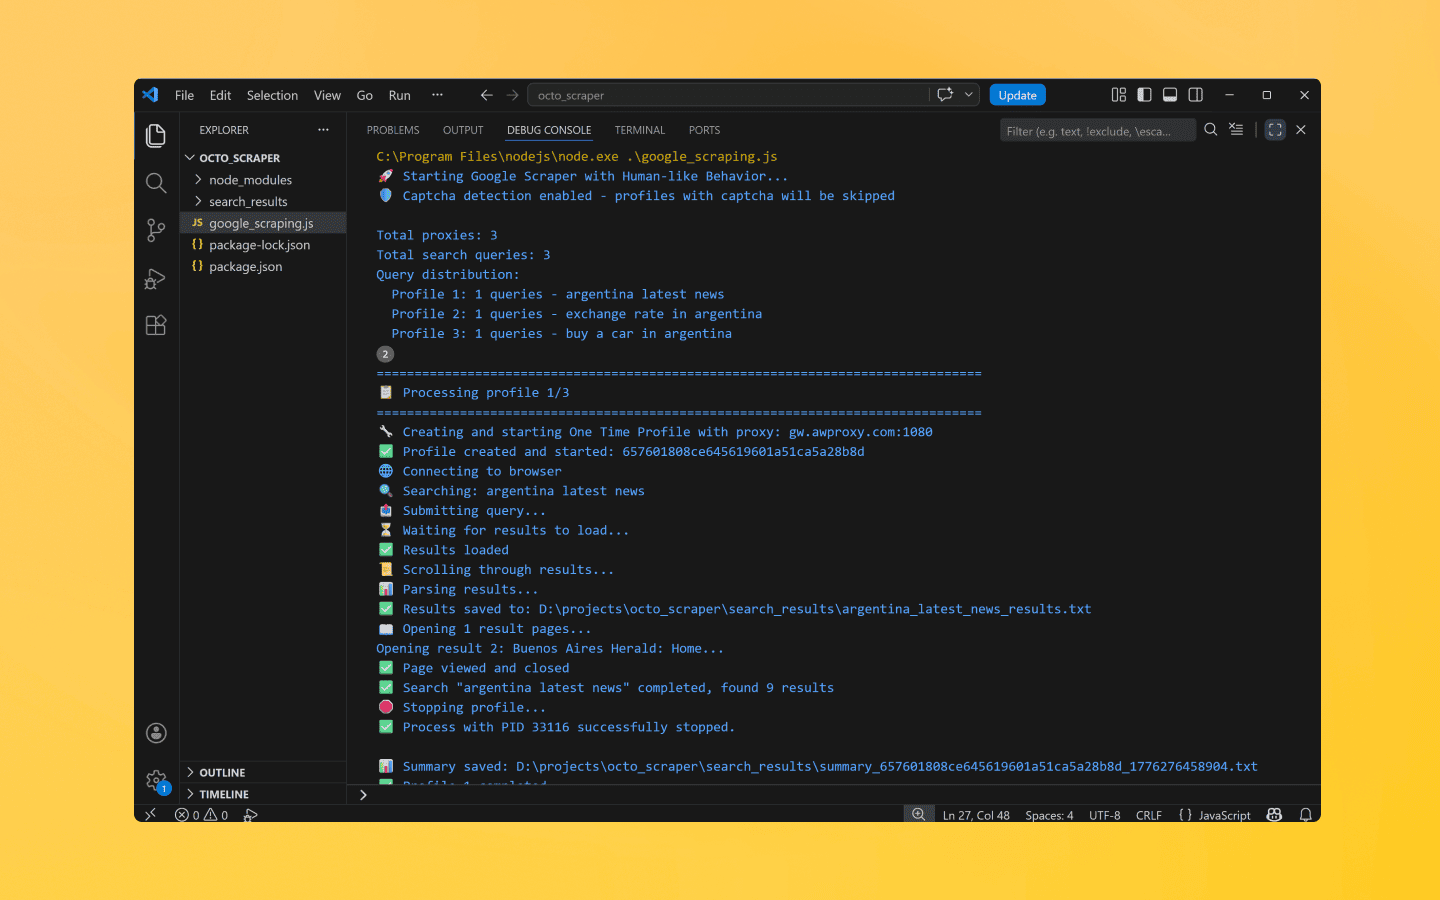The width and height of the screenshot is (1440, 900).
Task: Click the VS Code logo icon
Action: 150,95
